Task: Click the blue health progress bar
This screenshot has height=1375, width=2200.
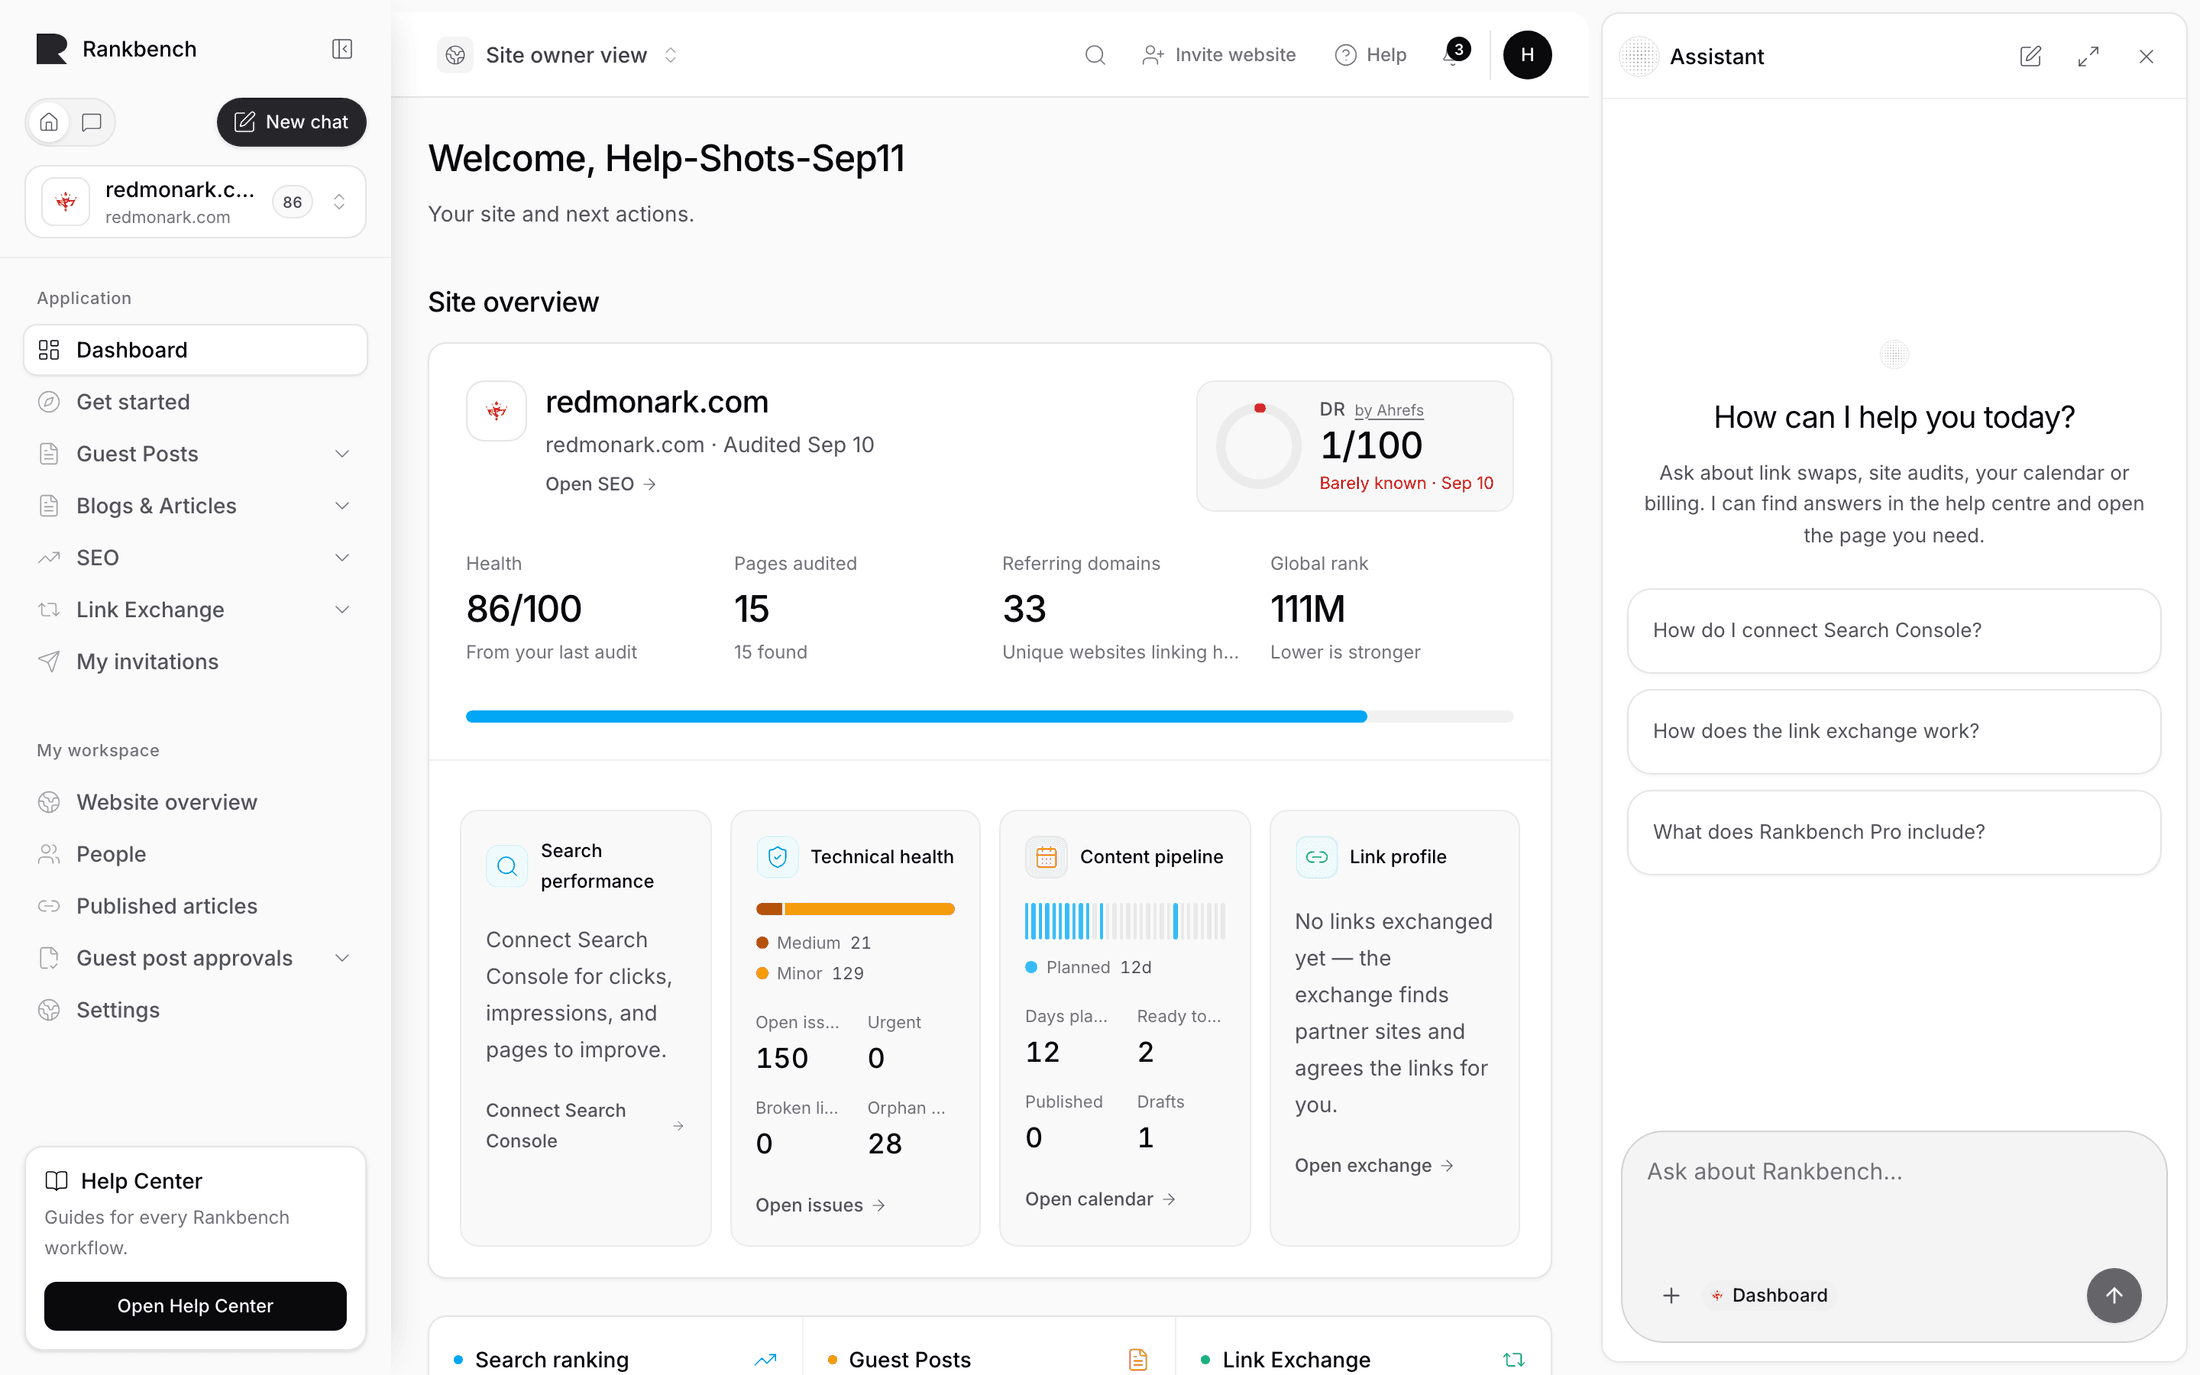Action: 916,716
